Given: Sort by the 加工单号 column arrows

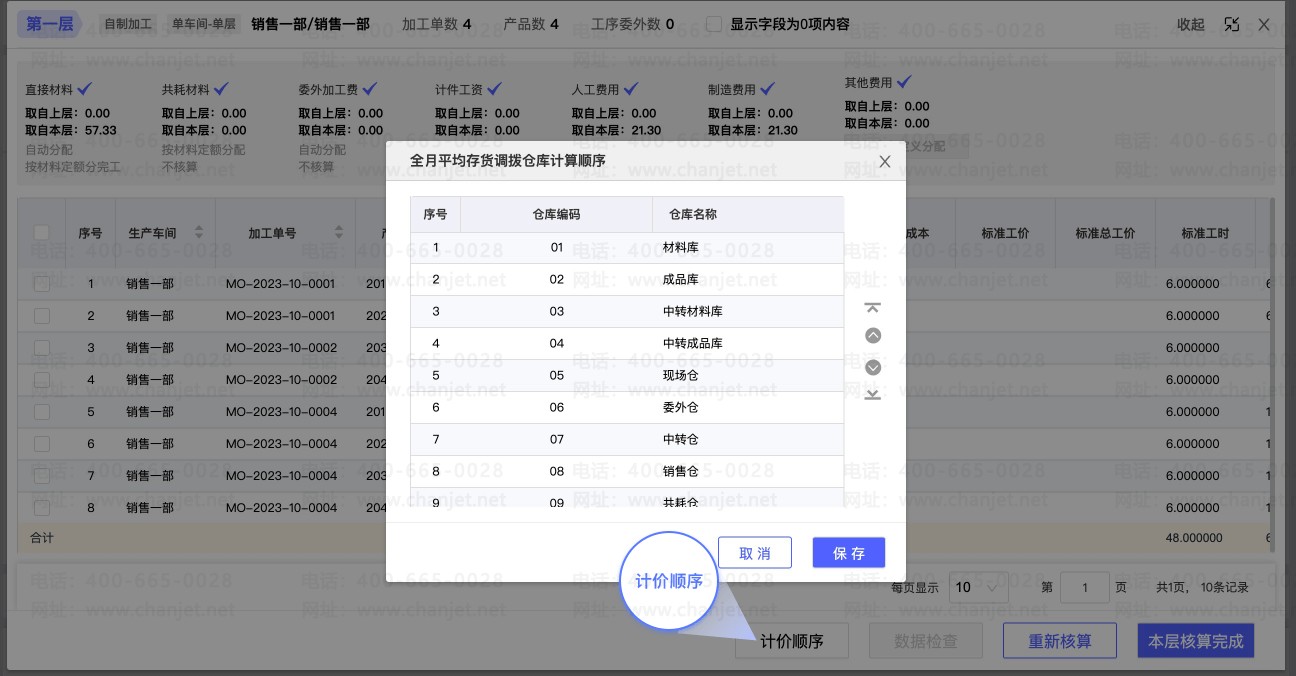Looking at the screenshot, I should pyautogui.click(x=338, y=233).
